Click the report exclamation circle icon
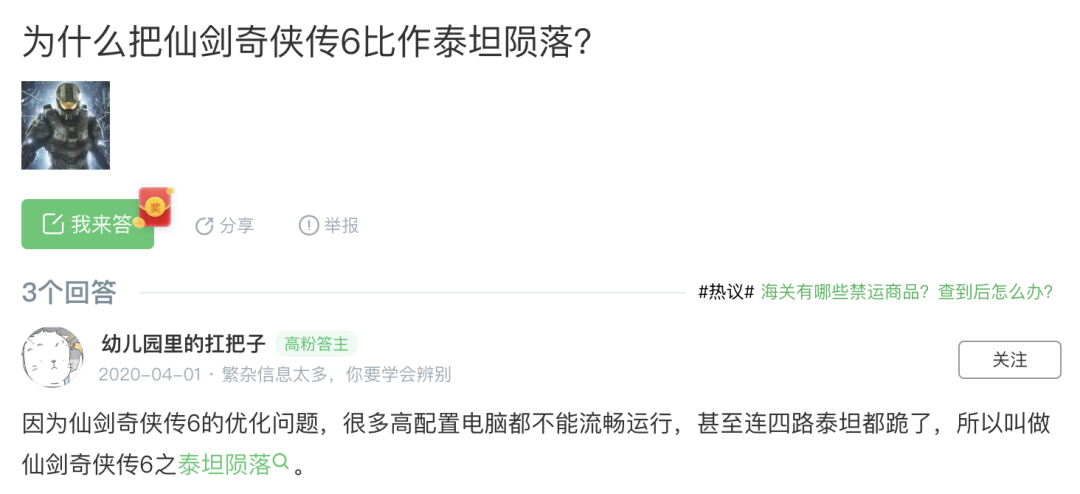1080x494 pixels. [x=308, y=226]
